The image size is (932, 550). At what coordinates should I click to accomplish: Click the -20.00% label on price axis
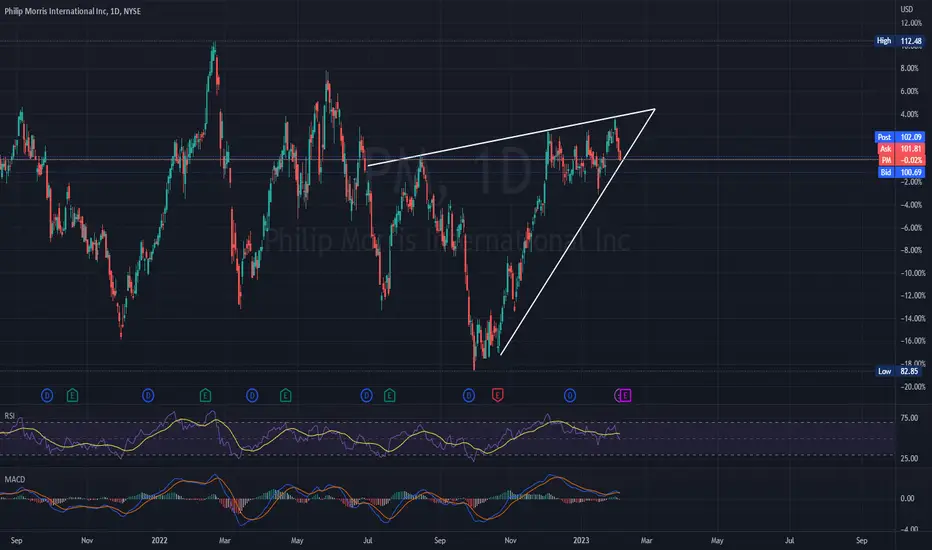pyautogui.click(x=912, y=386)
